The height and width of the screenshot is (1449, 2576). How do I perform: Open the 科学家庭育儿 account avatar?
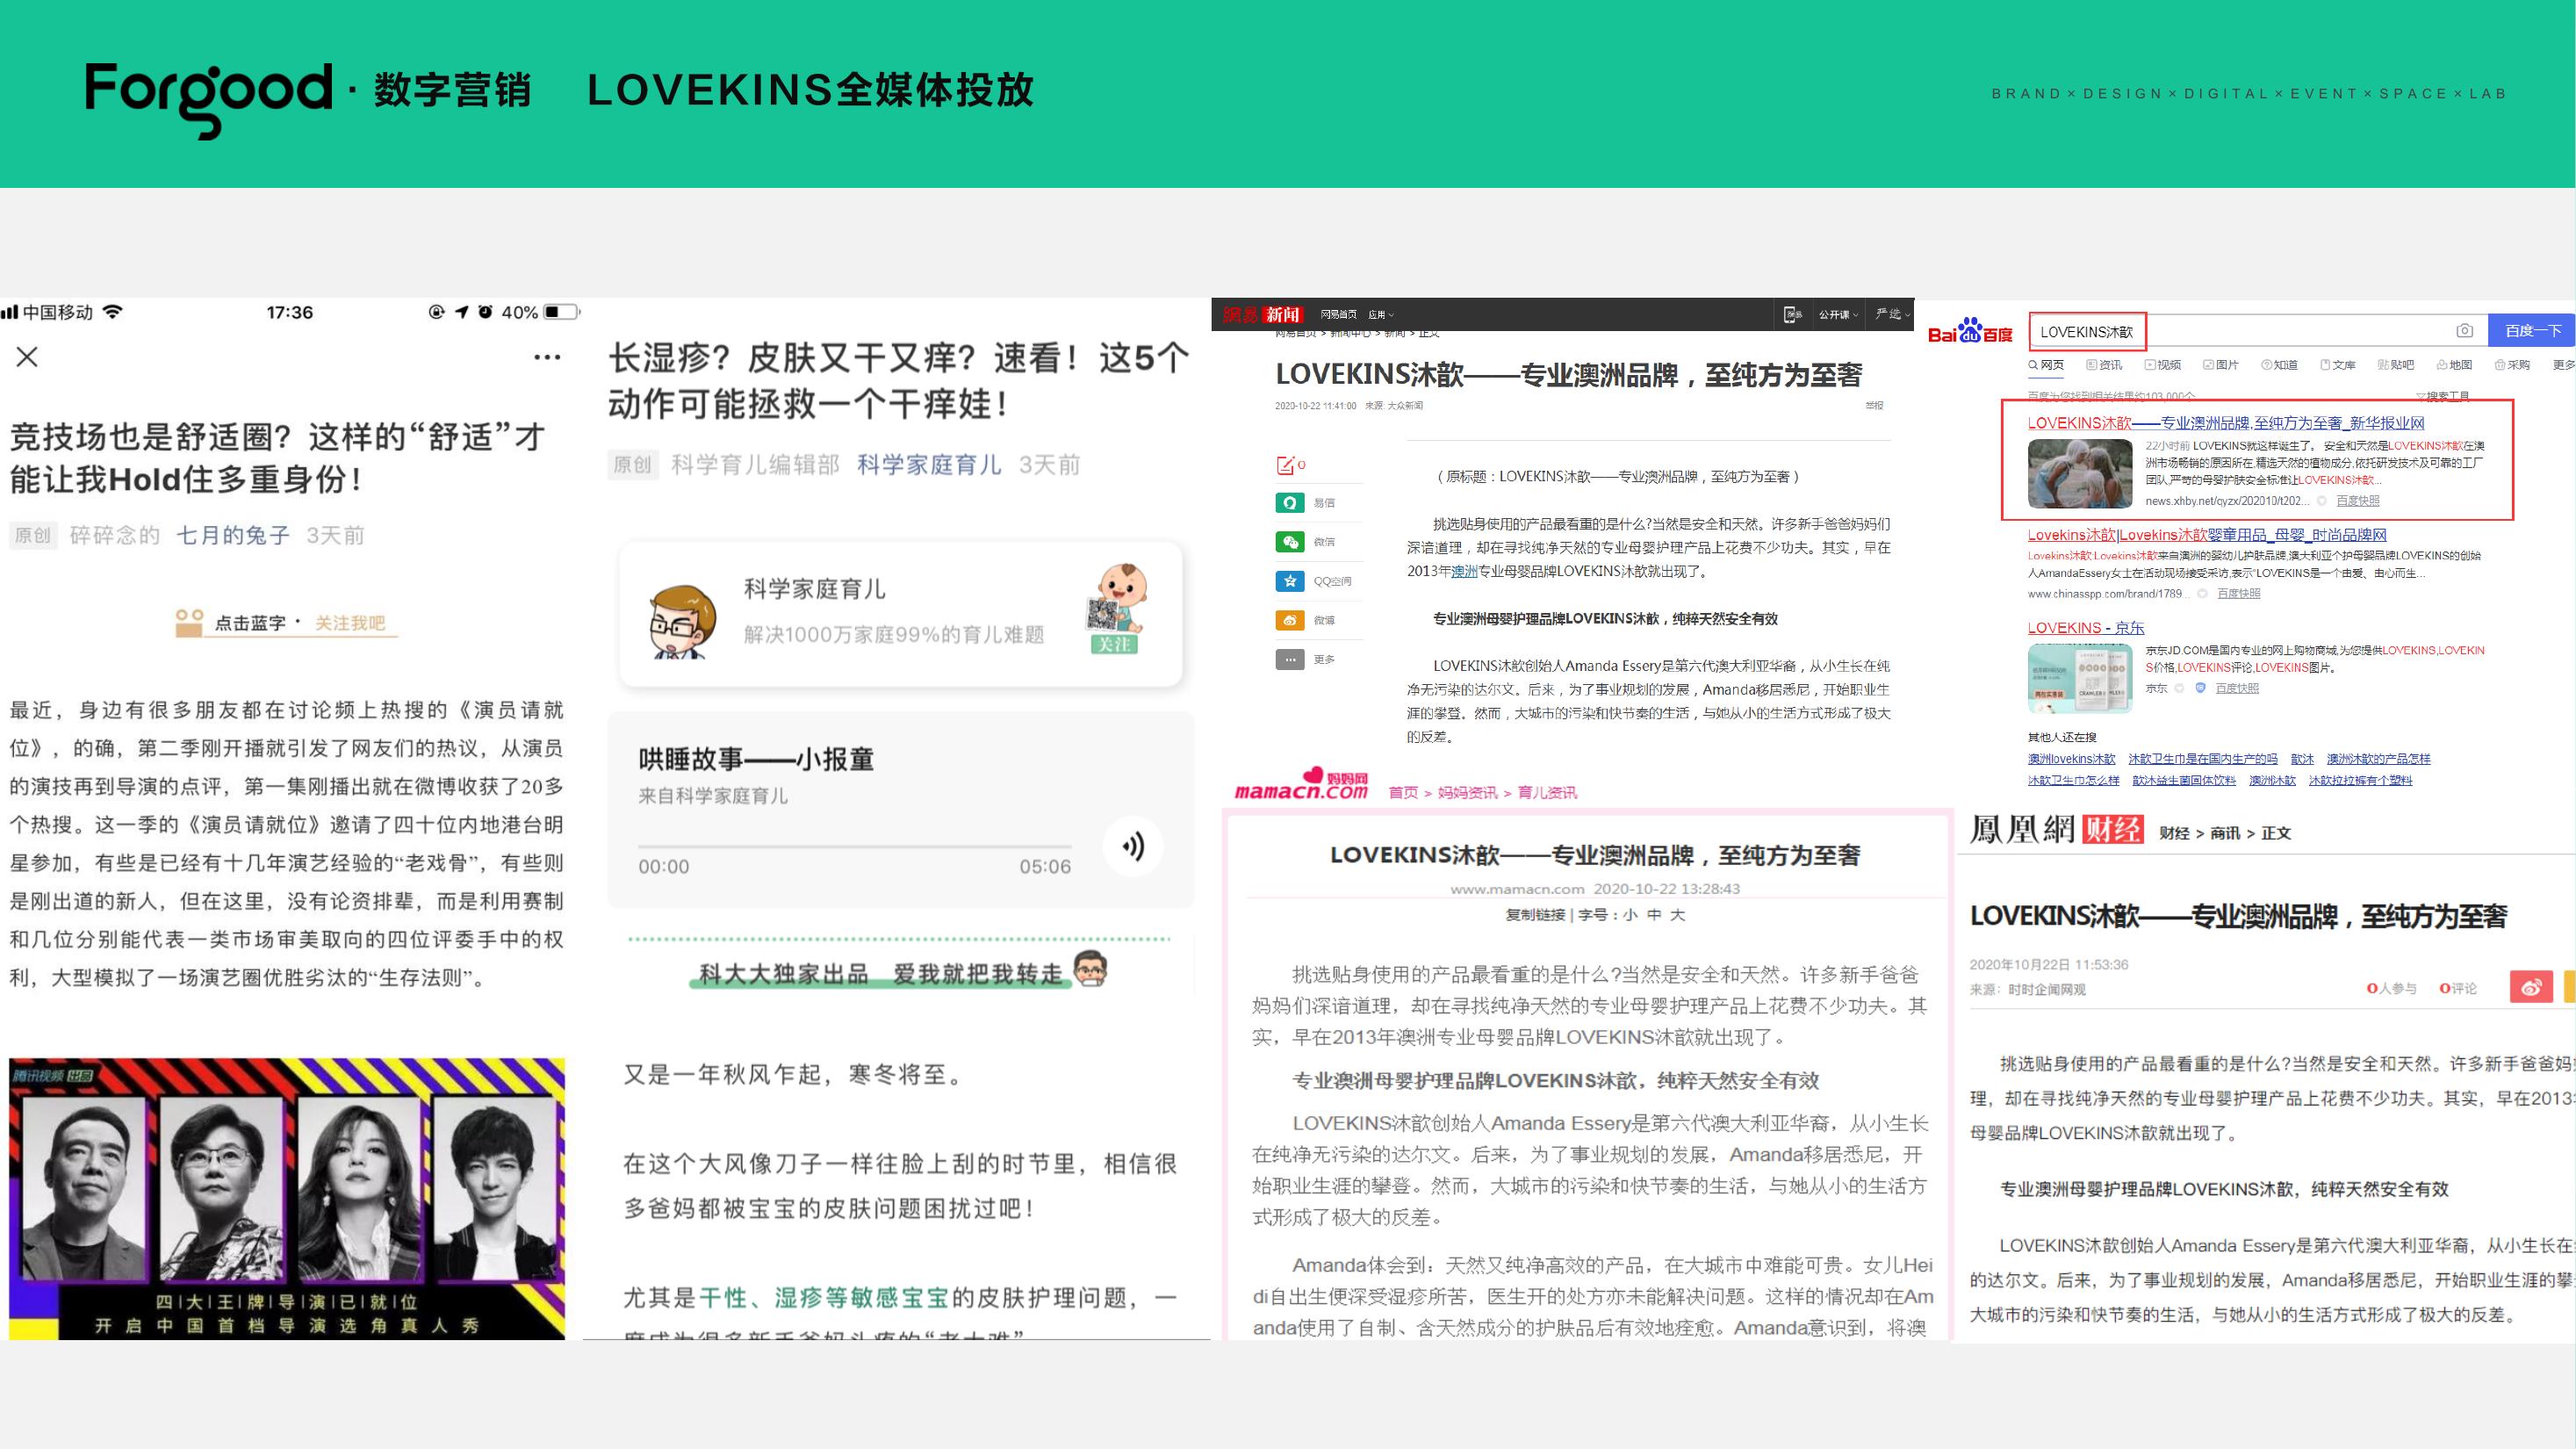click(682, 621)
